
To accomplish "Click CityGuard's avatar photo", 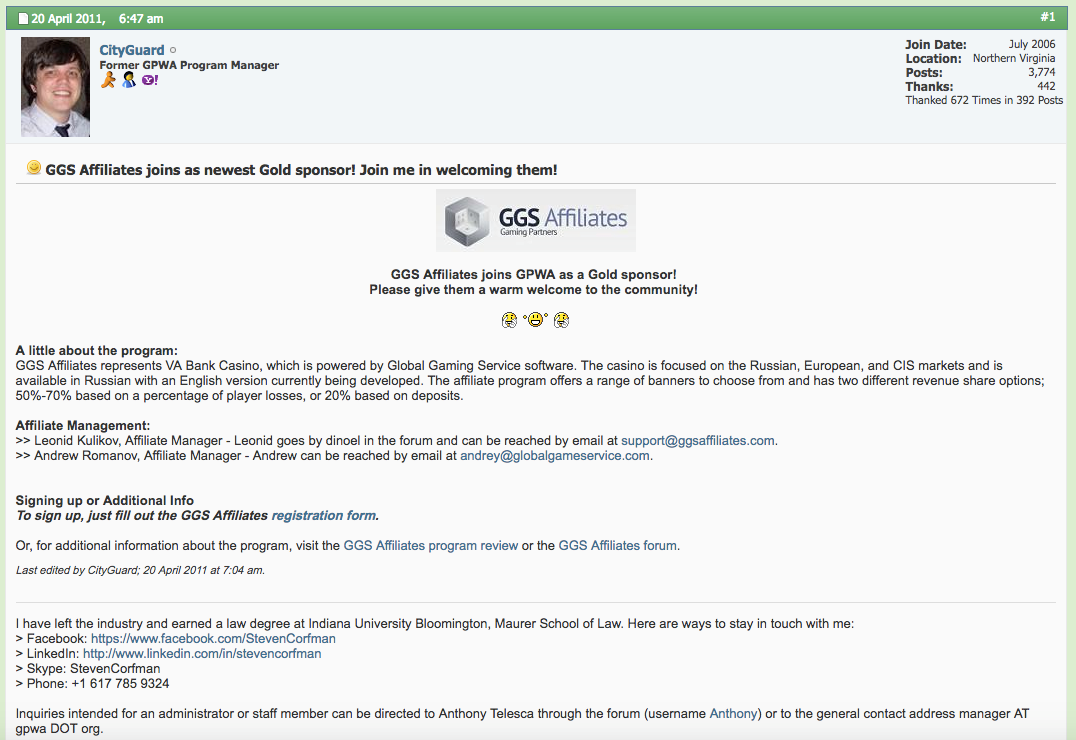I will [55, 87].
